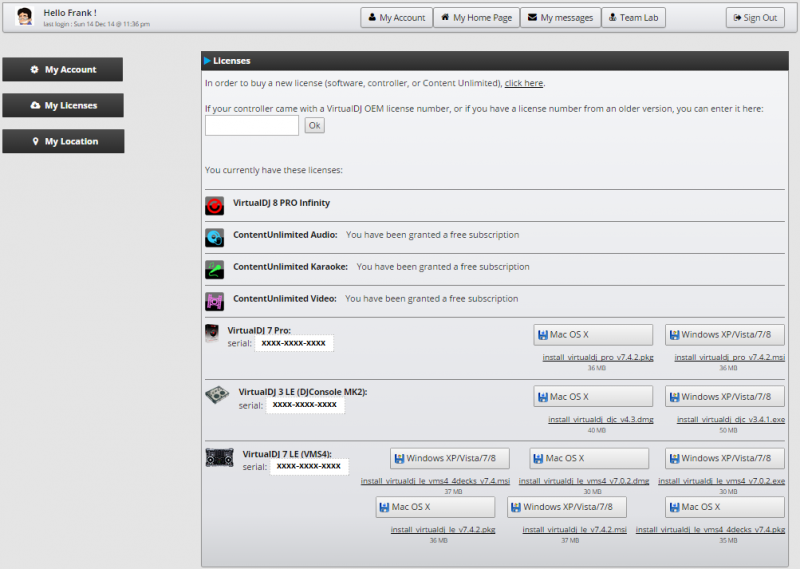Viewport: 800px width, 569px height.
Task: Click Ok to submit the license number
Action: click(314, 126)
